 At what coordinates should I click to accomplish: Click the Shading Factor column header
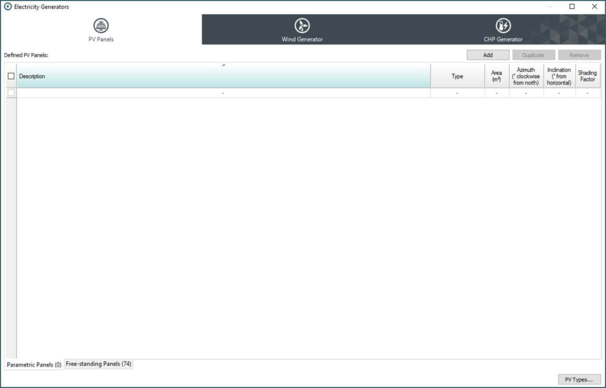[x=587, y=76]
